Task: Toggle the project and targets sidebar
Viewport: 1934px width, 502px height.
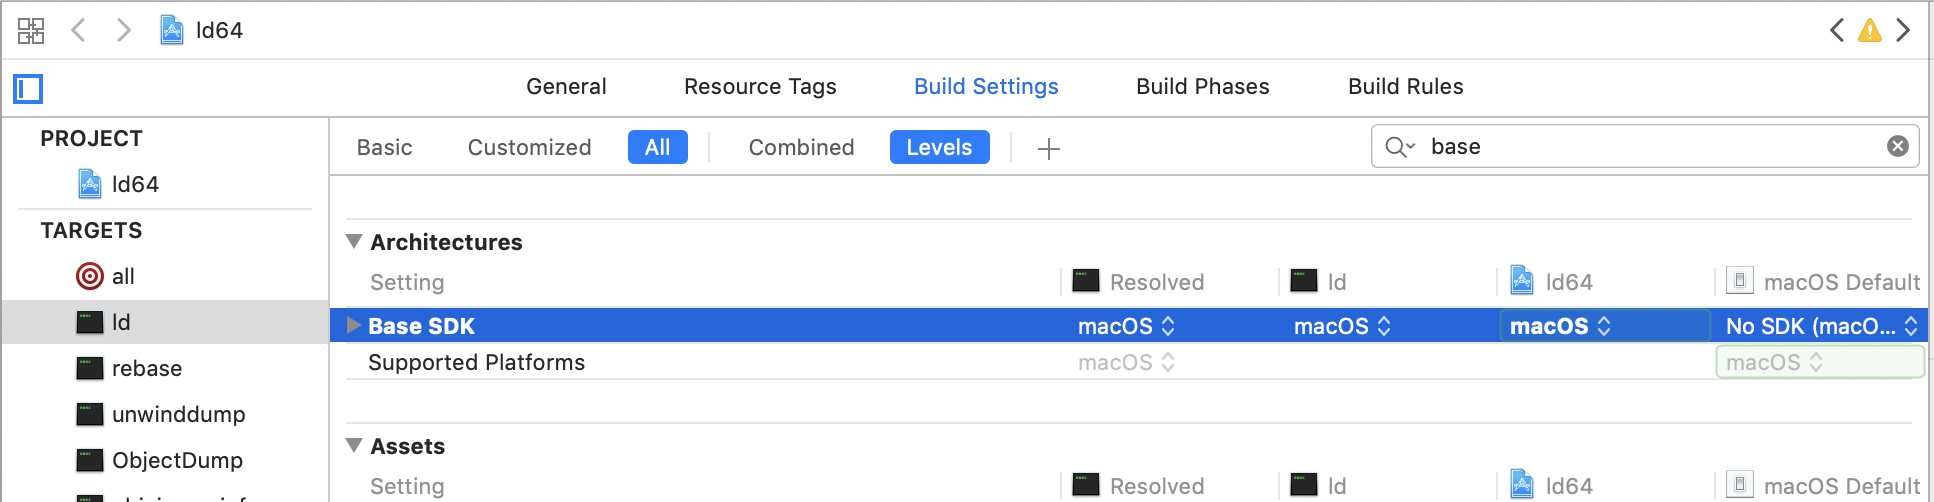Action: (28, 89)
